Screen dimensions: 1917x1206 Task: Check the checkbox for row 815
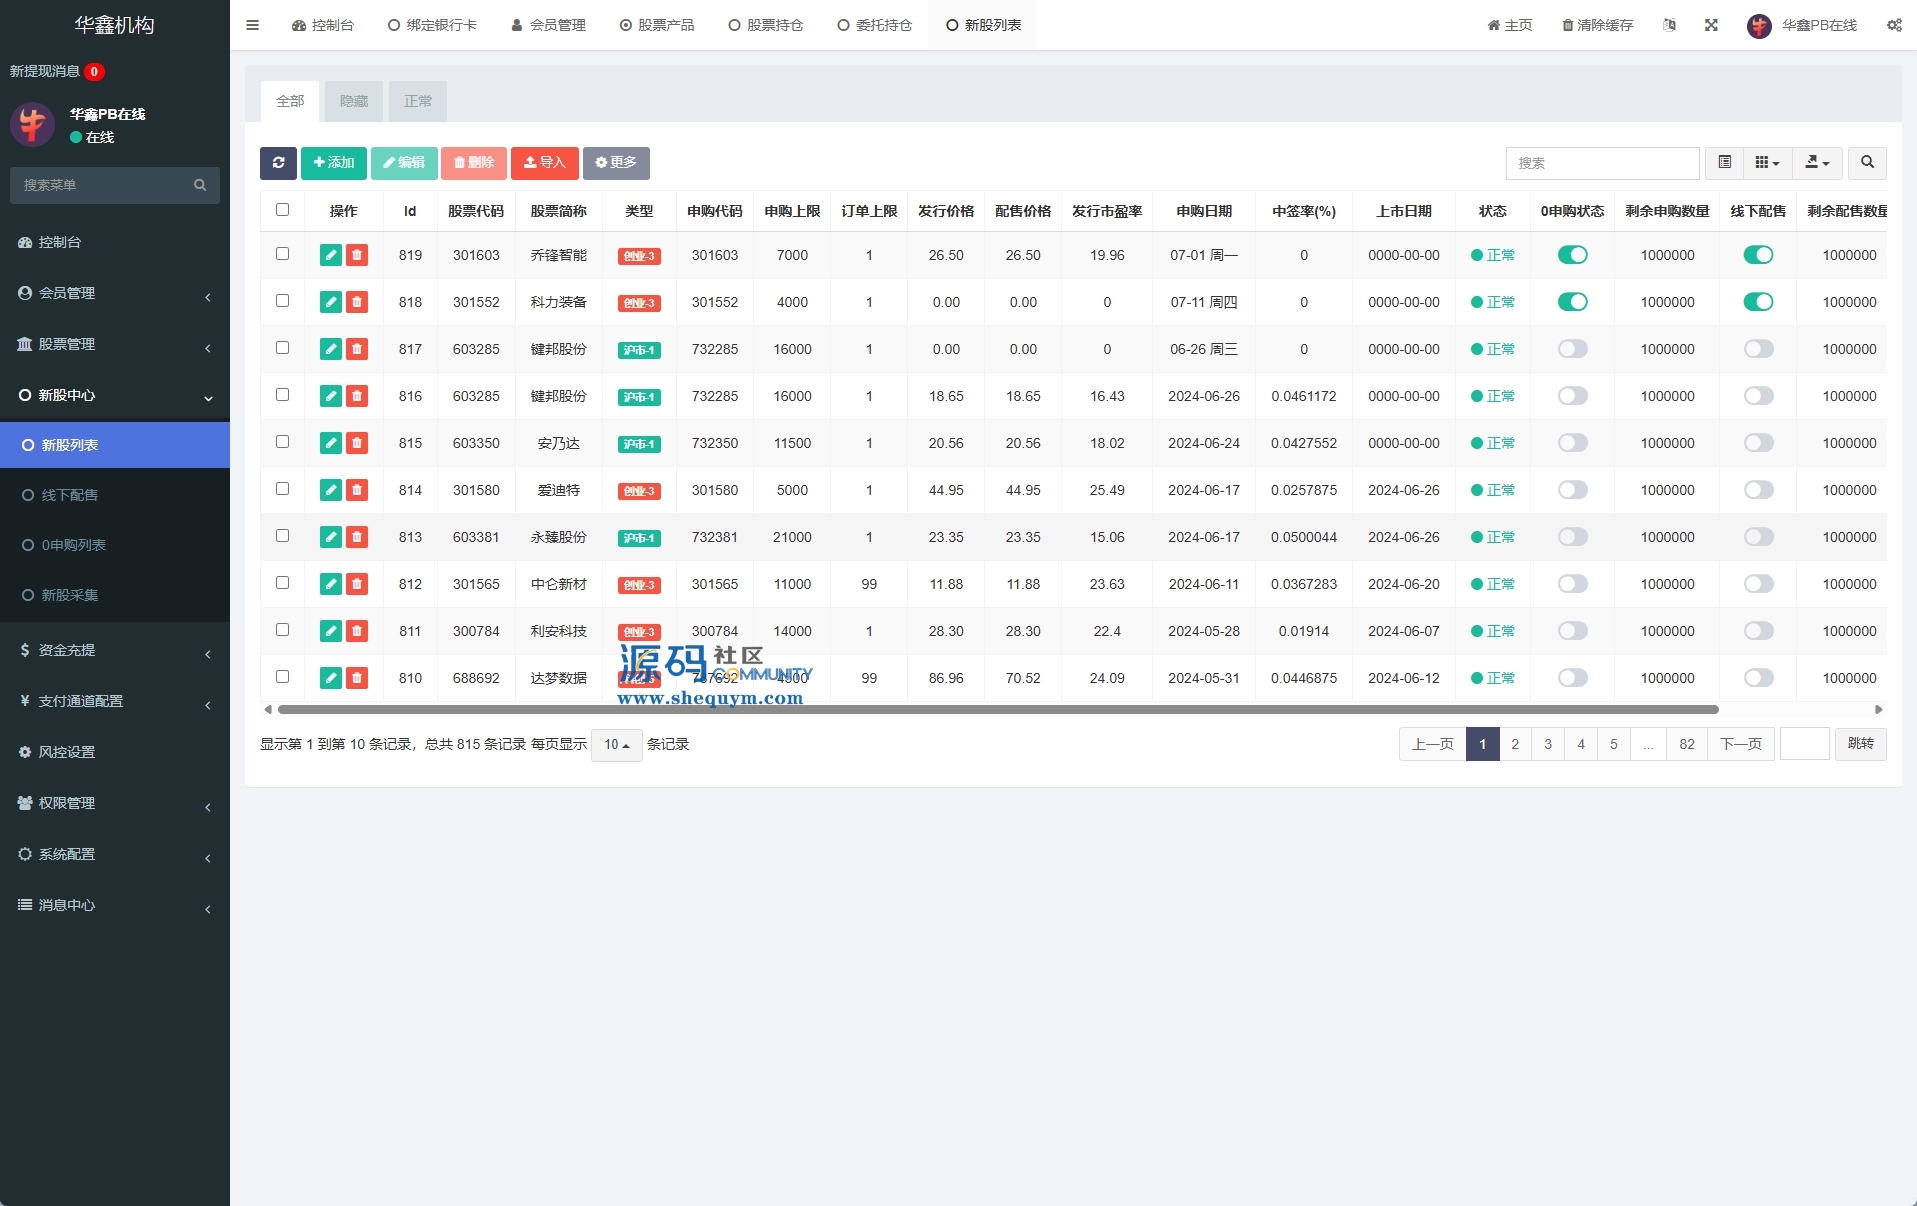click(282, 442)
